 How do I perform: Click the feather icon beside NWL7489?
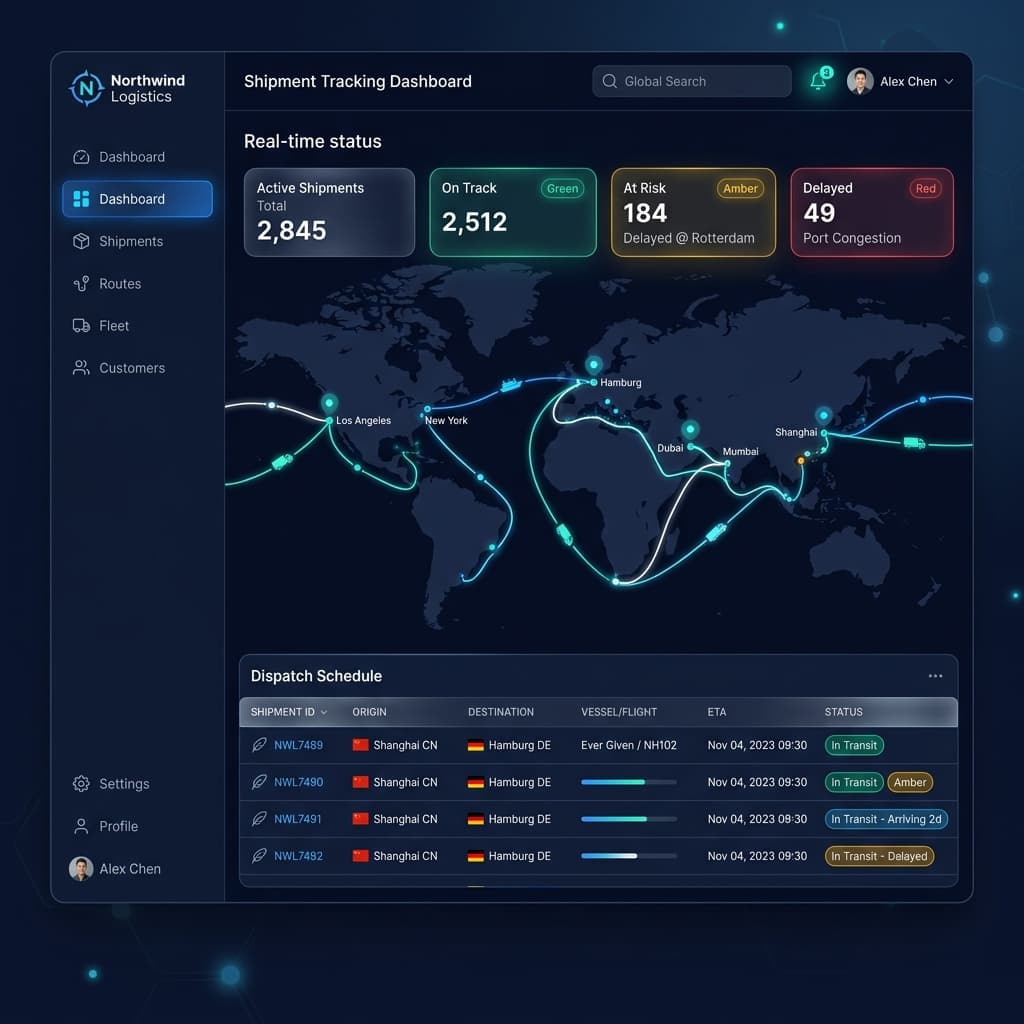259,744
